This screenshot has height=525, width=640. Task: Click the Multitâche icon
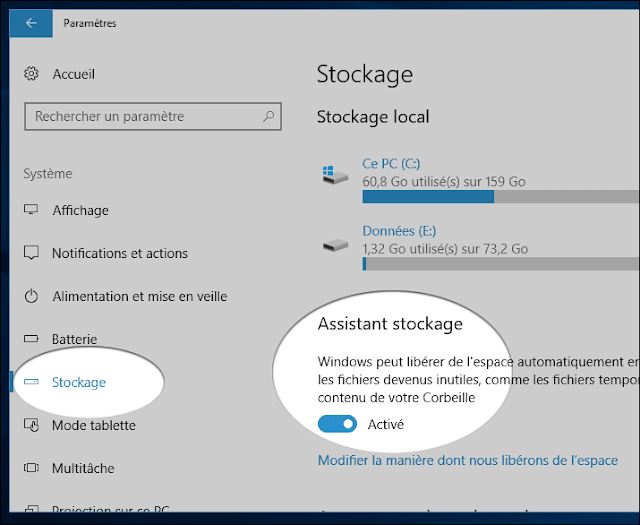(31, 468)
